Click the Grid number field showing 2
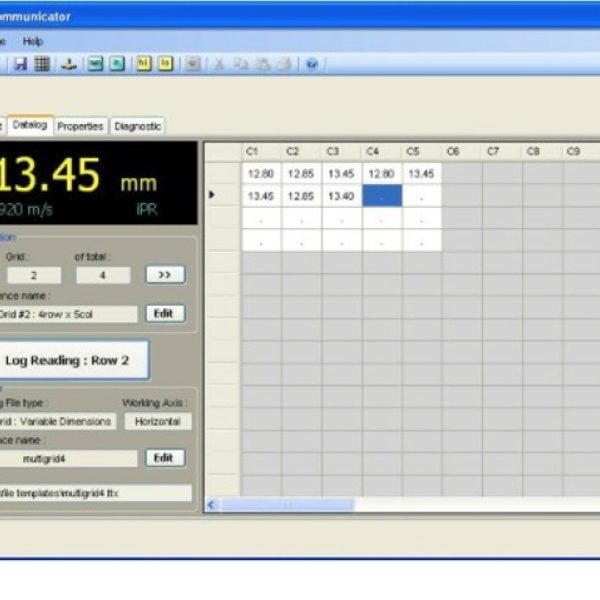Screen dimensions: 600x600 click(x=34, y=276)
